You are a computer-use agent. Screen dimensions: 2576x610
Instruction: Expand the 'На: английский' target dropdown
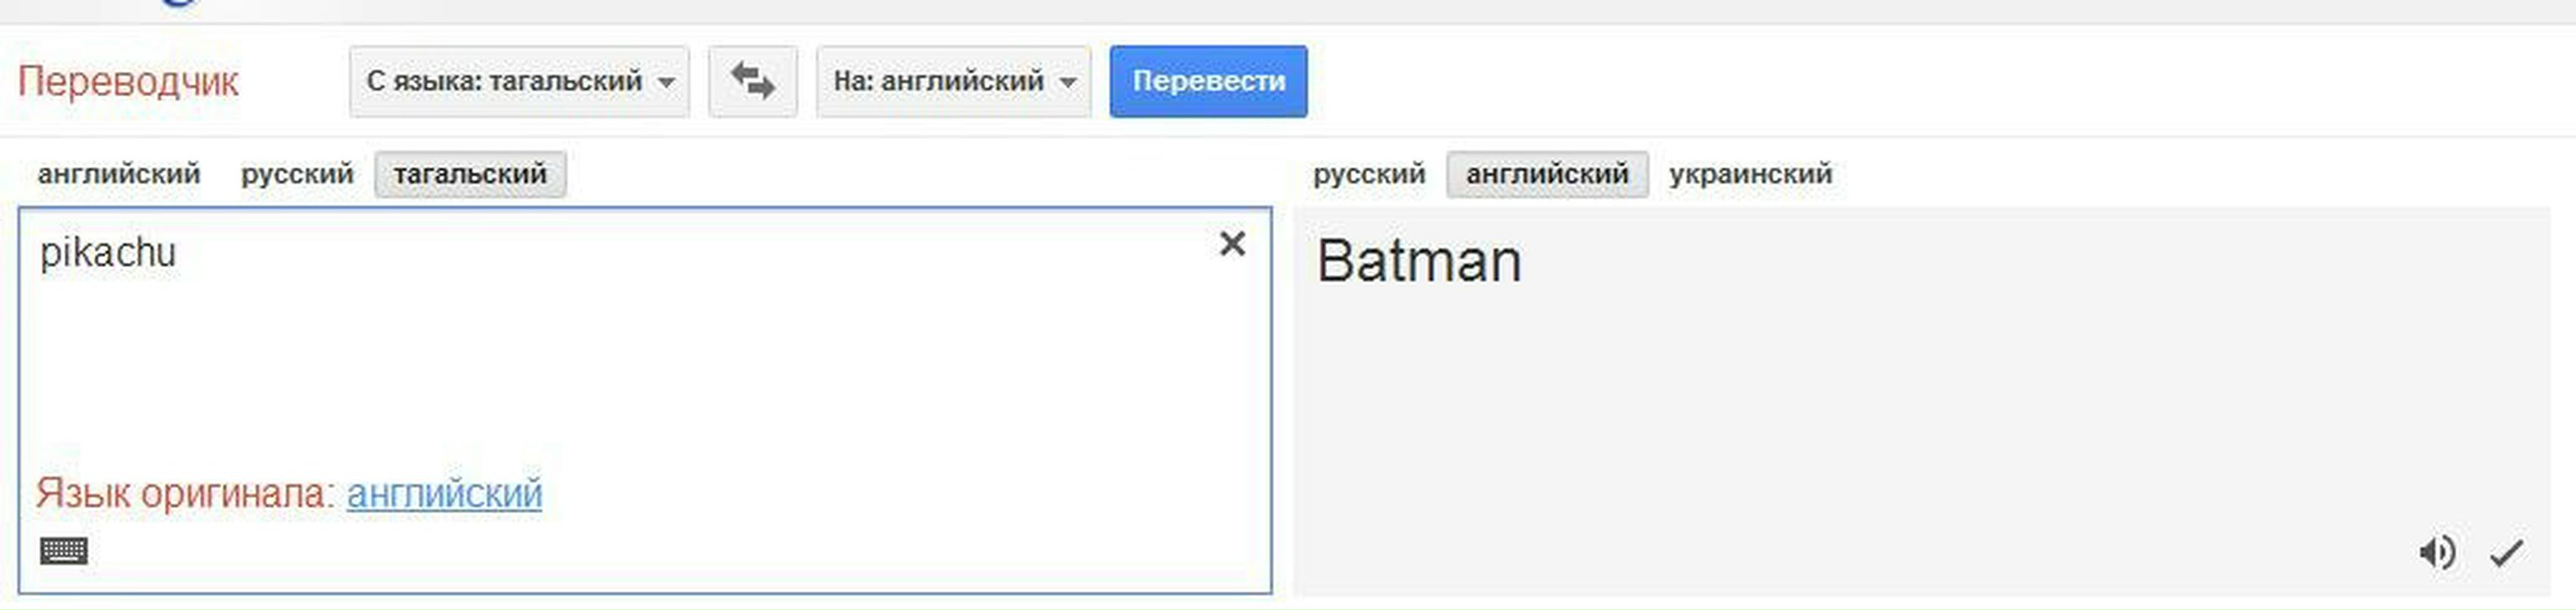click(952, 81)
